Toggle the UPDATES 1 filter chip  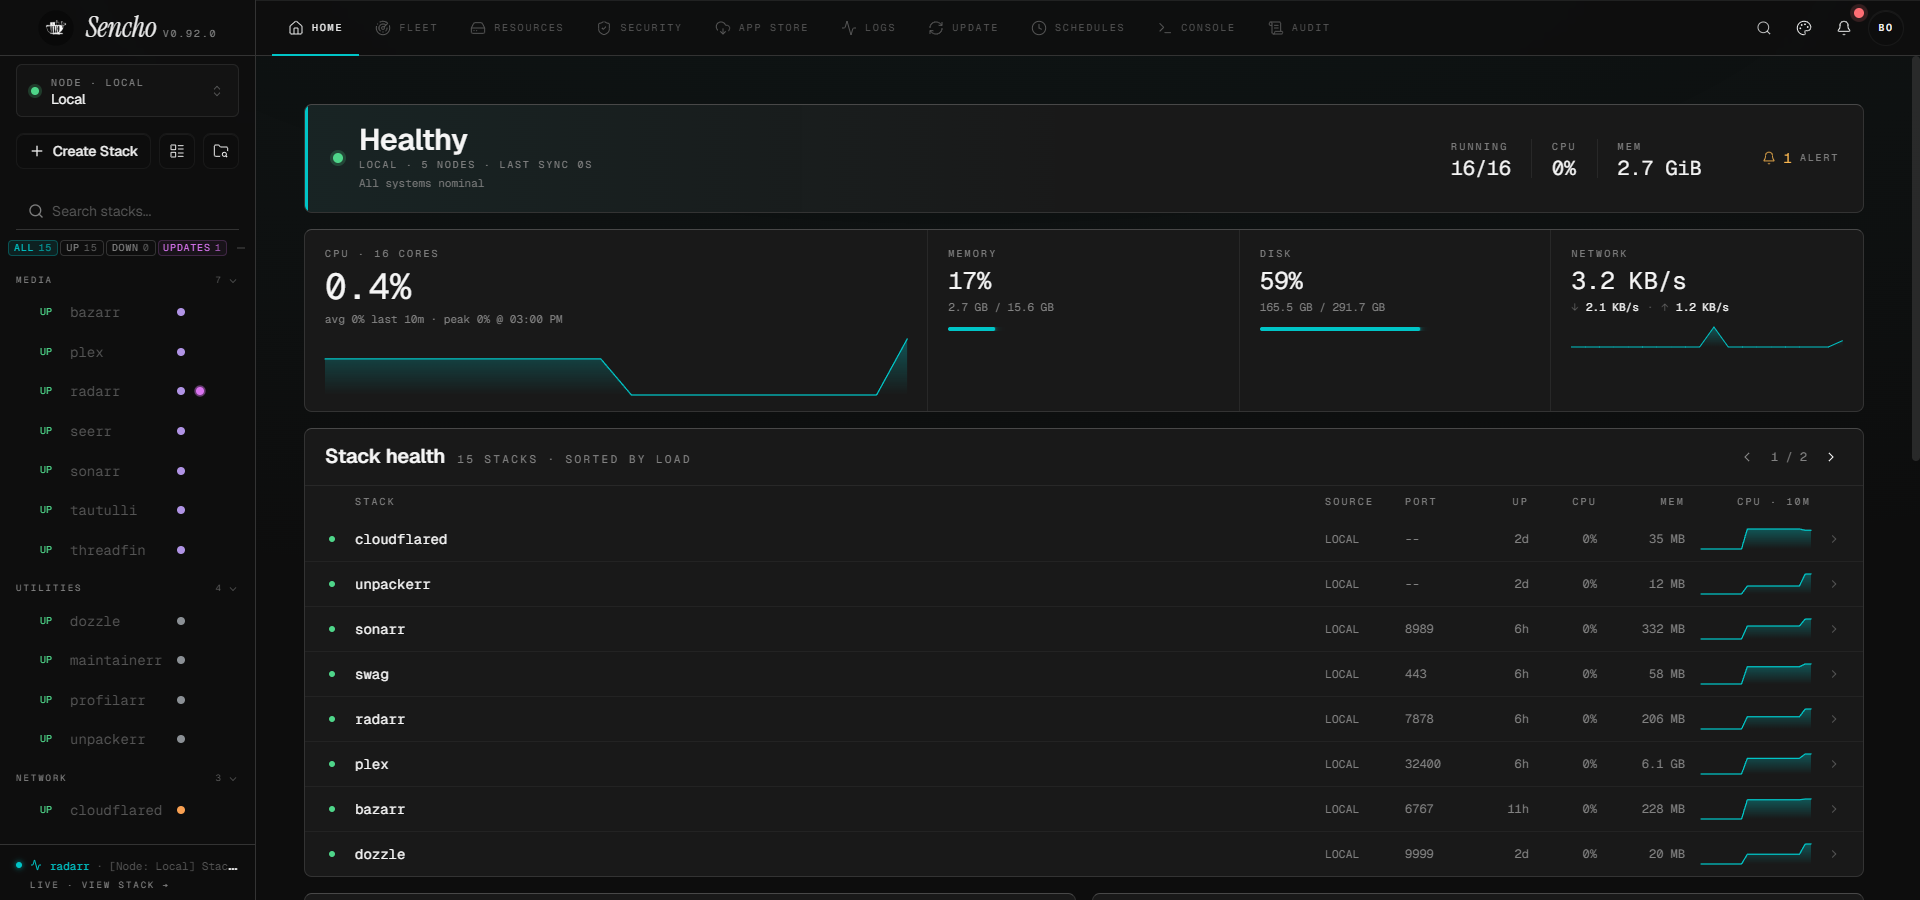[x=192, y=248]
